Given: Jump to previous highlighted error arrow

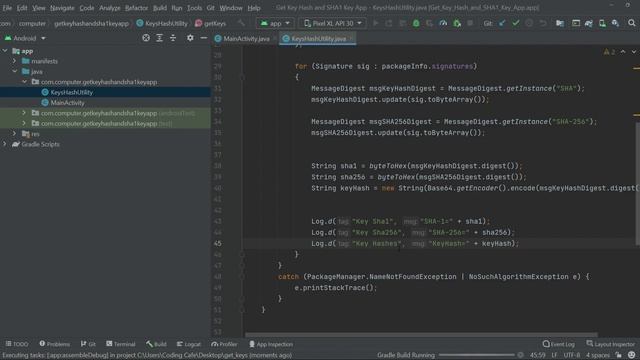Looking at the screenshot, I should tap(623, 52).
